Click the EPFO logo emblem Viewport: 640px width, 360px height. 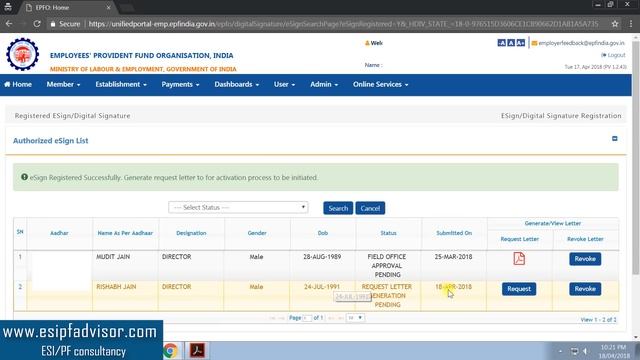[x=22, y=54]
